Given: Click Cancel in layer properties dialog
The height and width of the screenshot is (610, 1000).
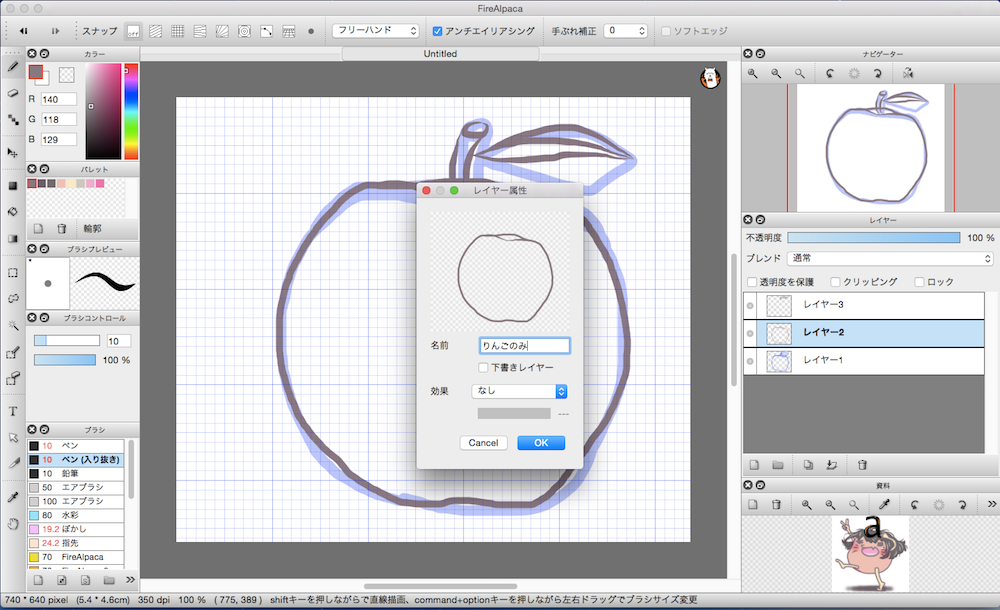Looking at the screenshot, I should pos(483,443).
